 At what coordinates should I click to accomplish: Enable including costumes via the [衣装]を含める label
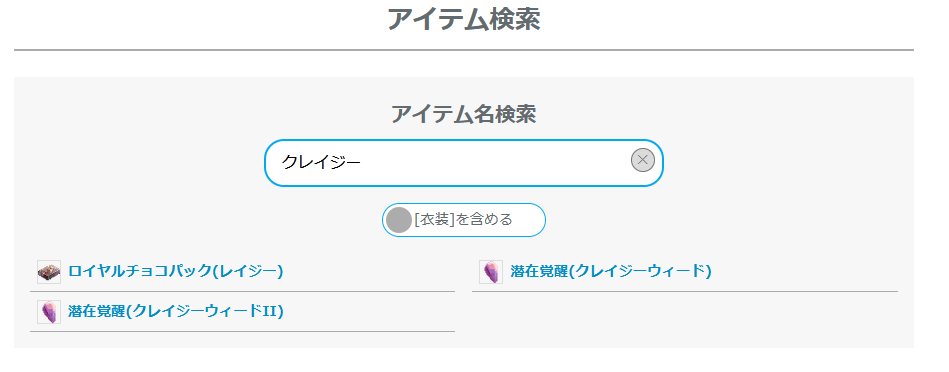point(464,220)
